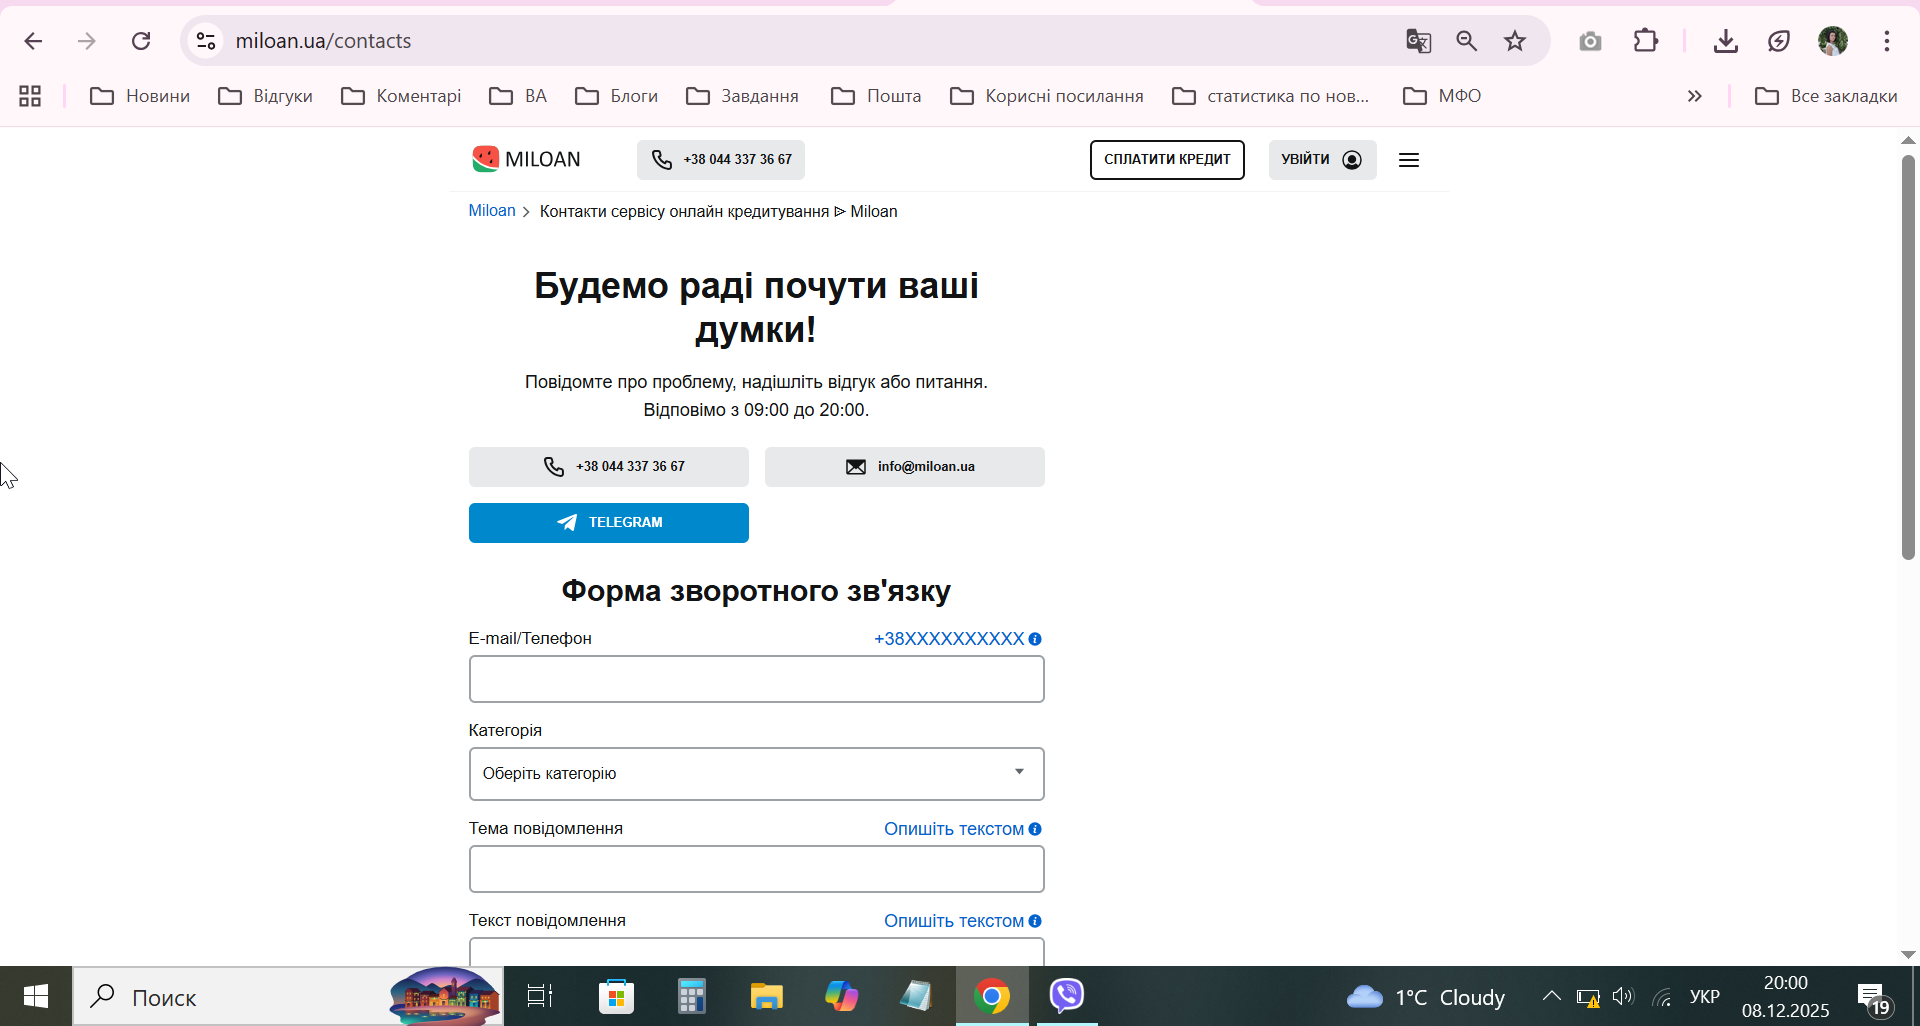Click the Текст повідомлення text area
Screen dimensions: 1920x1026
coord(757,951)
